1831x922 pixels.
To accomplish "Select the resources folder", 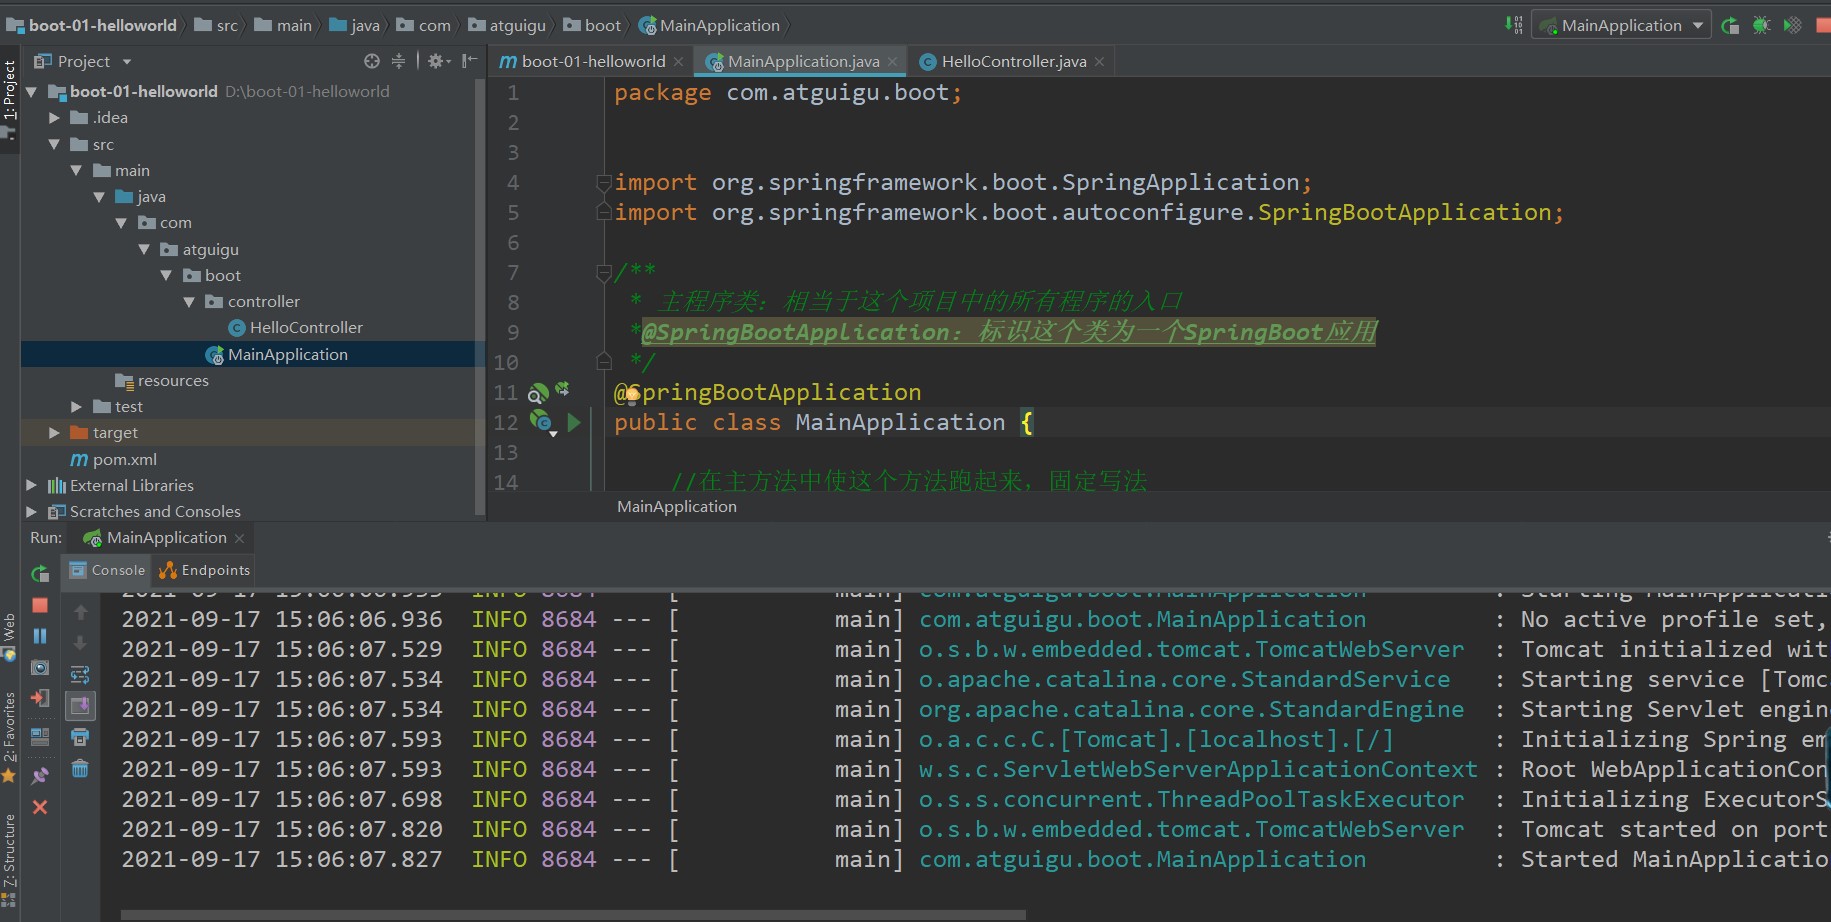I will coord(162,380).
